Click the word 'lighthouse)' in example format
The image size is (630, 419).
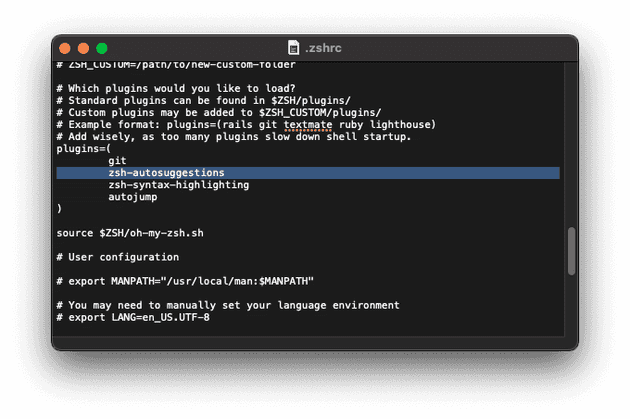(403, 125)
